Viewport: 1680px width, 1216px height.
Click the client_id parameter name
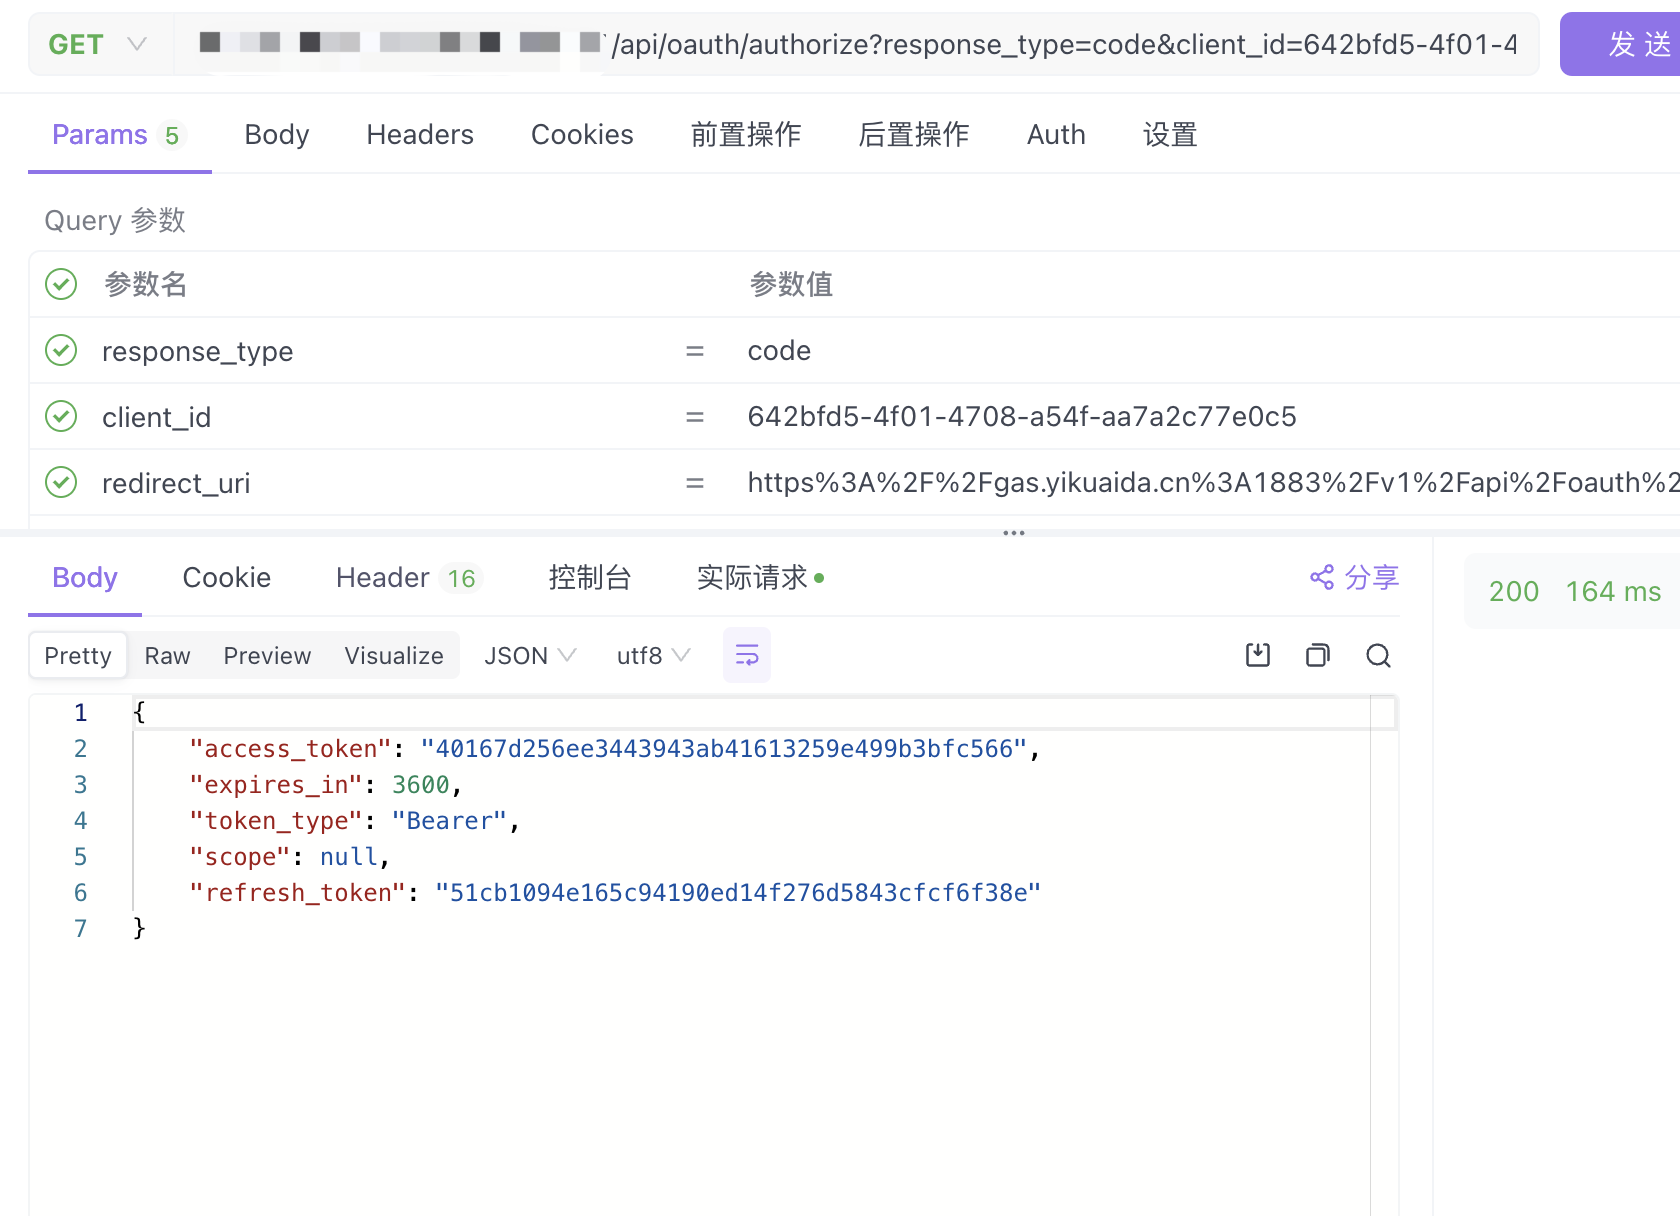point(157,417)
